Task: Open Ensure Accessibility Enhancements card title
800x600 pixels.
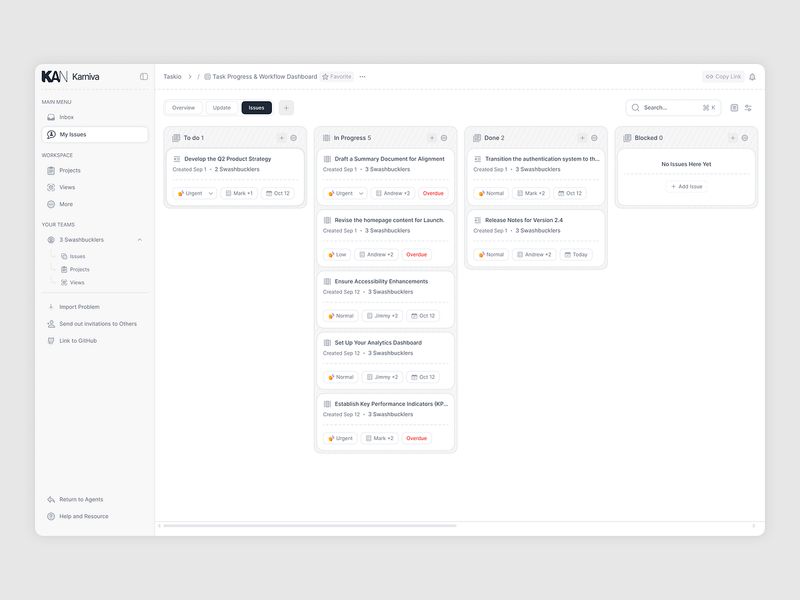Action: pyautogui.click(x=381, y=282)
